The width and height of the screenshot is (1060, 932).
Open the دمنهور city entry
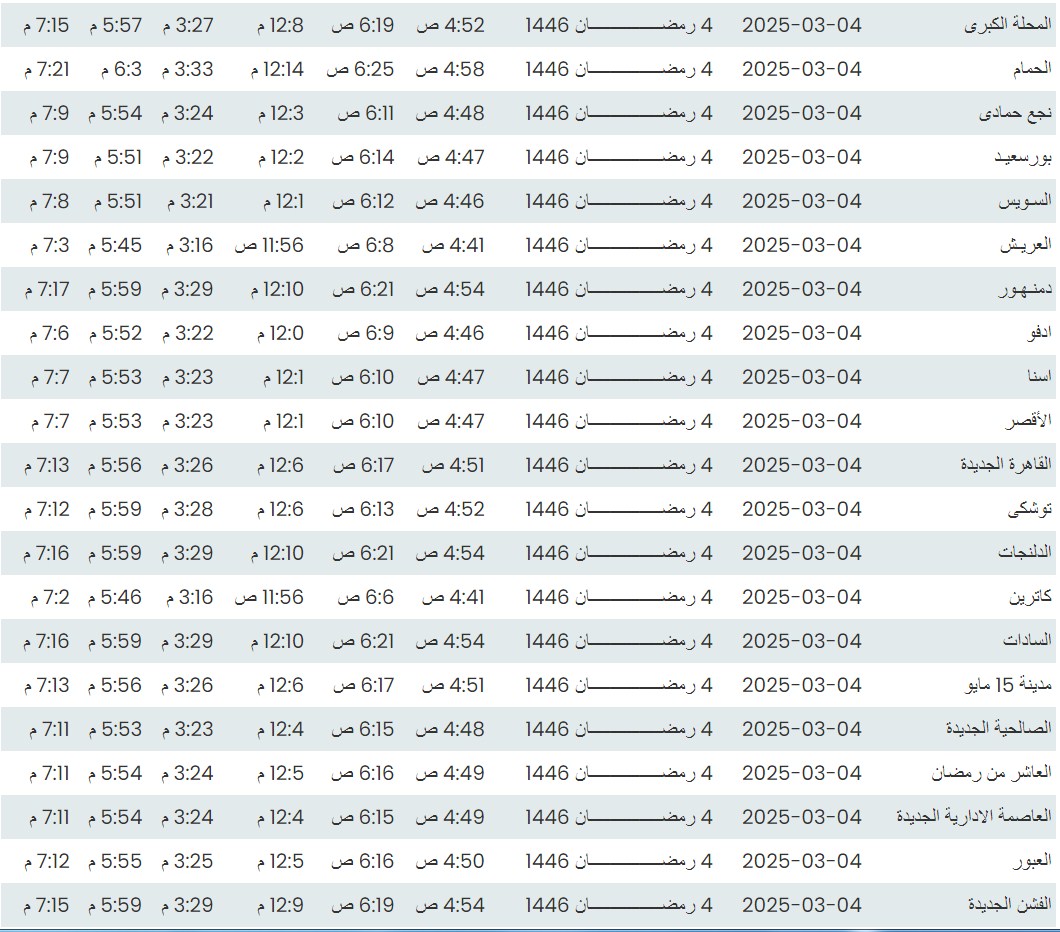pyautogui.click(x=1025, y=289)
